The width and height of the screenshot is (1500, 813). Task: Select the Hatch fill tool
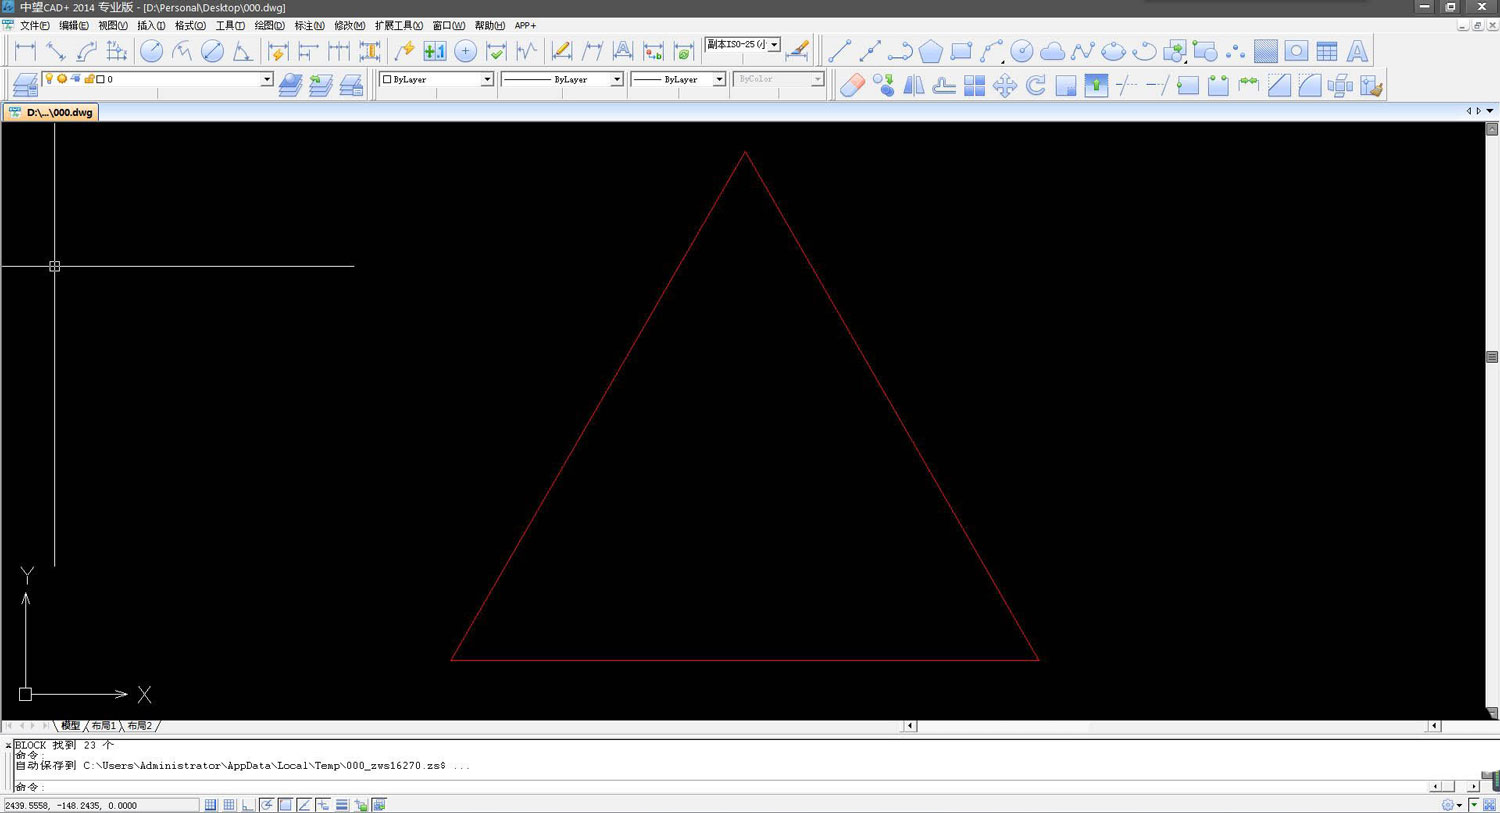click(1266, 51)
